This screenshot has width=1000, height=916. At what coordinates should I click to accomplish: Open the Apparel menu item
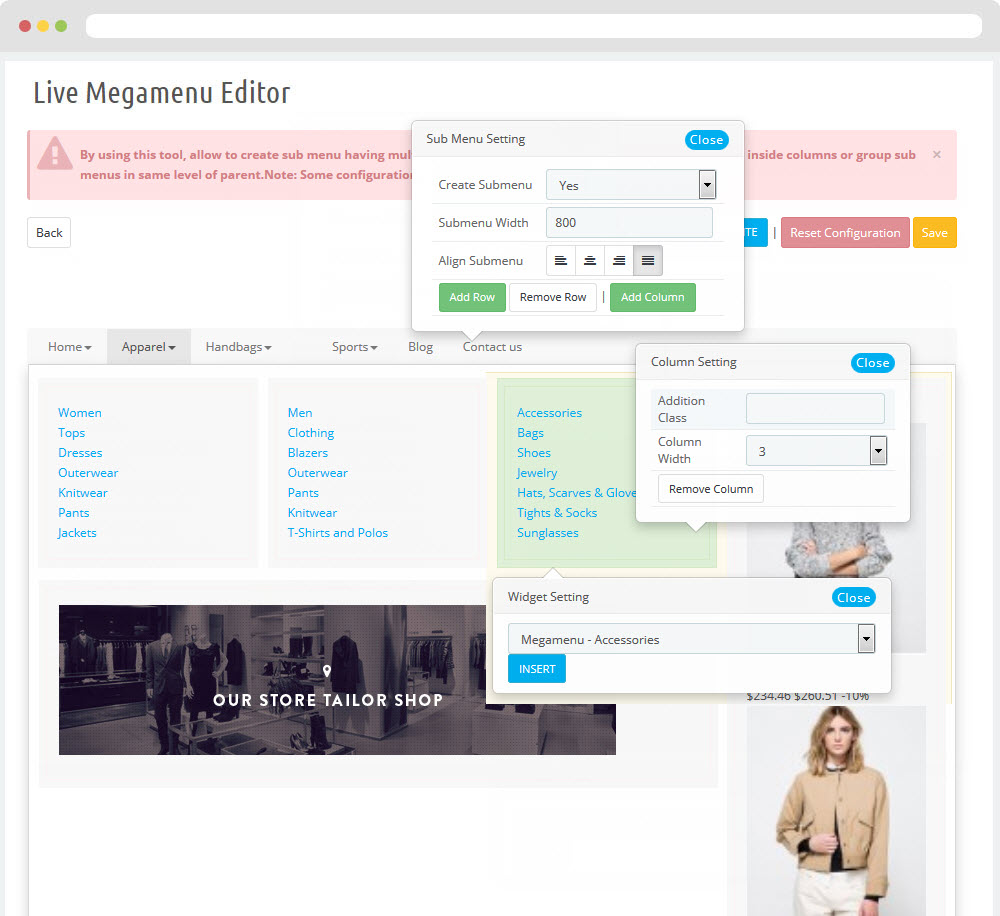[148, 347]
